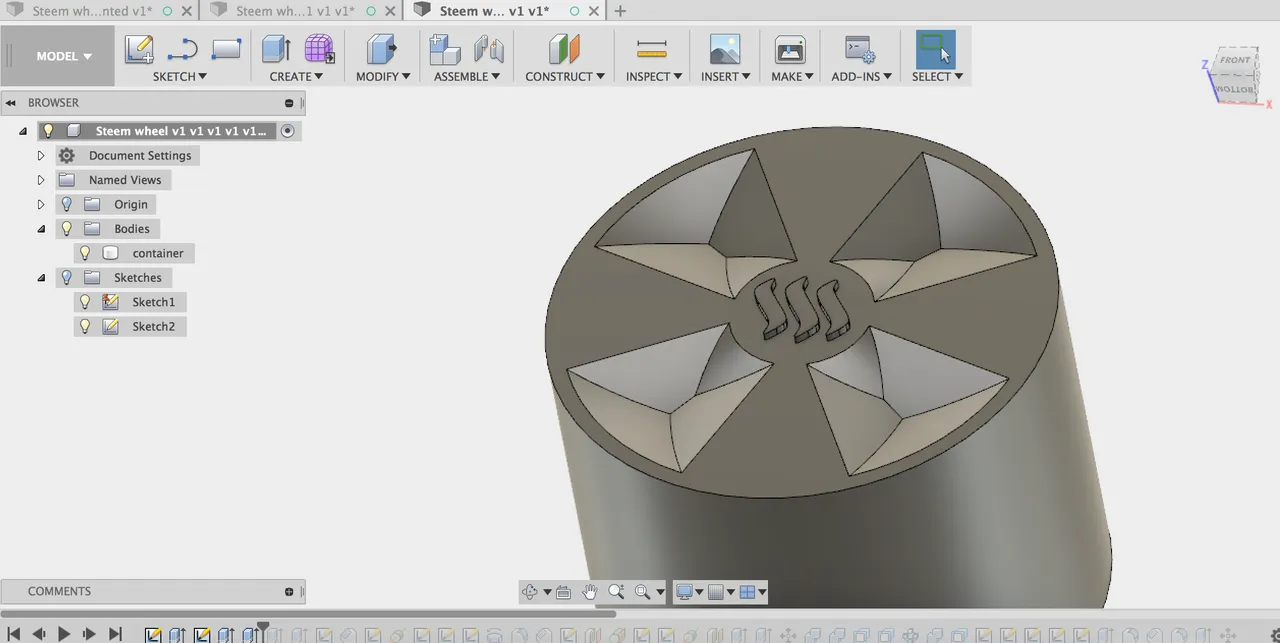This screenshot has width=1280, height=643.
Task: Collapse the Bodies tree node
Action: click(41, 229)
